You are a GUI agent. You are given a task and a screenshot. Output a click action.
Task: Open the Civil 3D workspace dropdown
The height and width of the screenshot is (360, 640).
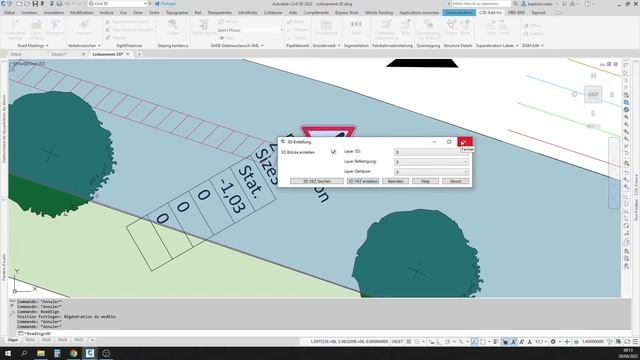click(118, 4)
